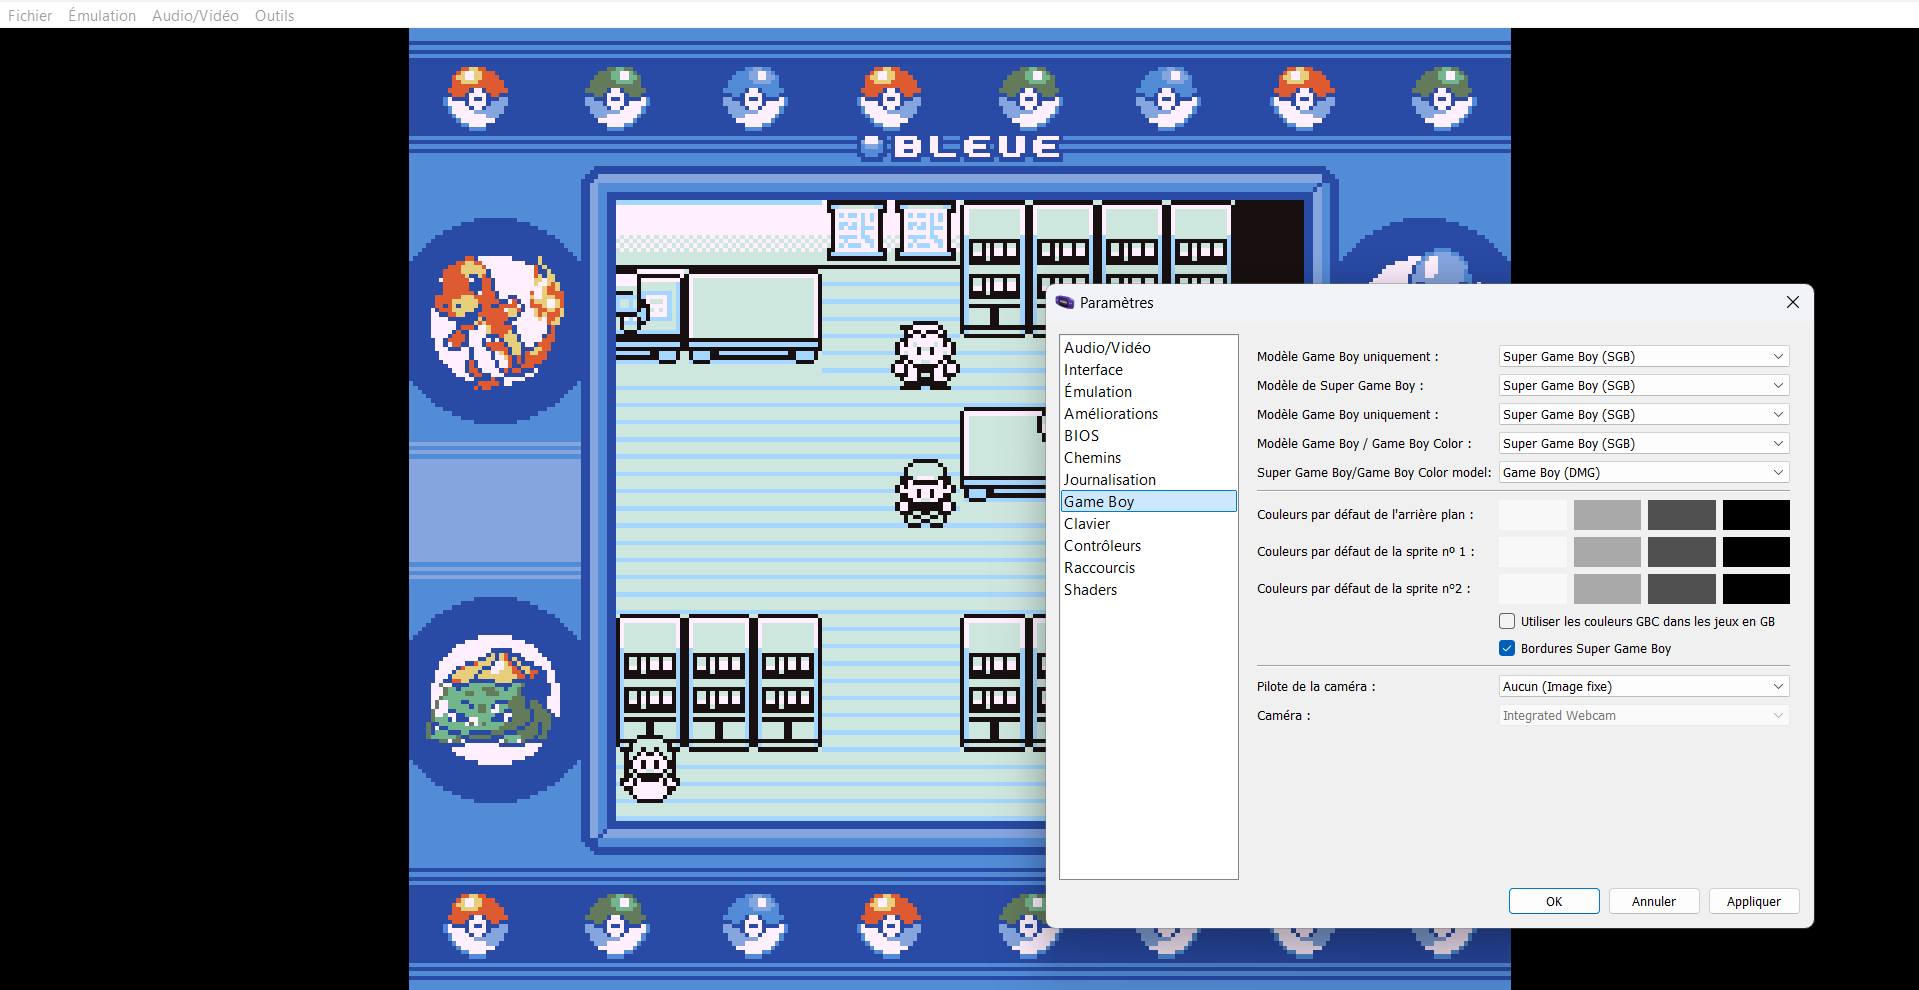Screen dimensions: 1919x990
Task: Pick light gray arrière plan color swatch
Action: click(x=1607, y=515)
